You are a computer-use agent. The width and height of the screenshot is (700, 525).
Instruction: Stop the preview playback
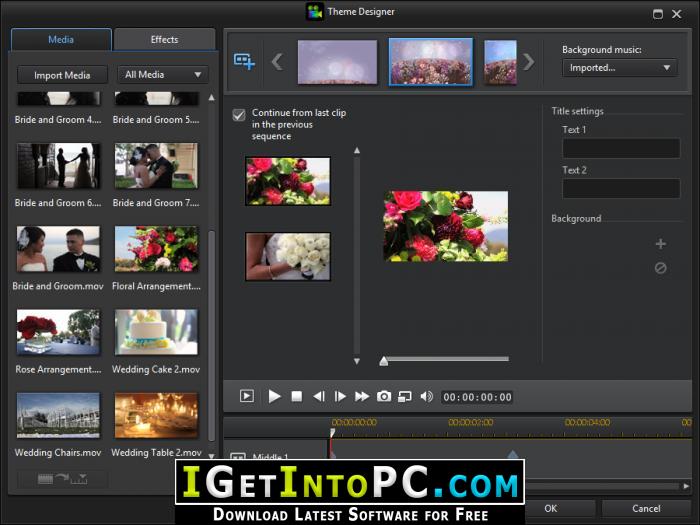click(x=296, y=396)
